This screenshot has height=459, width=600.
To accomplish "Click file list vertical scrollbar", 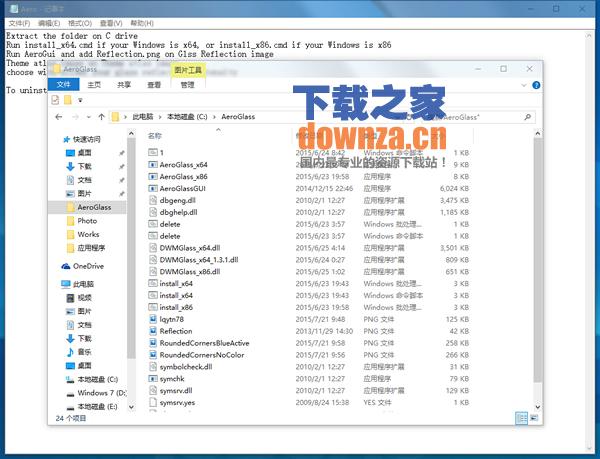I will [538, 260].
